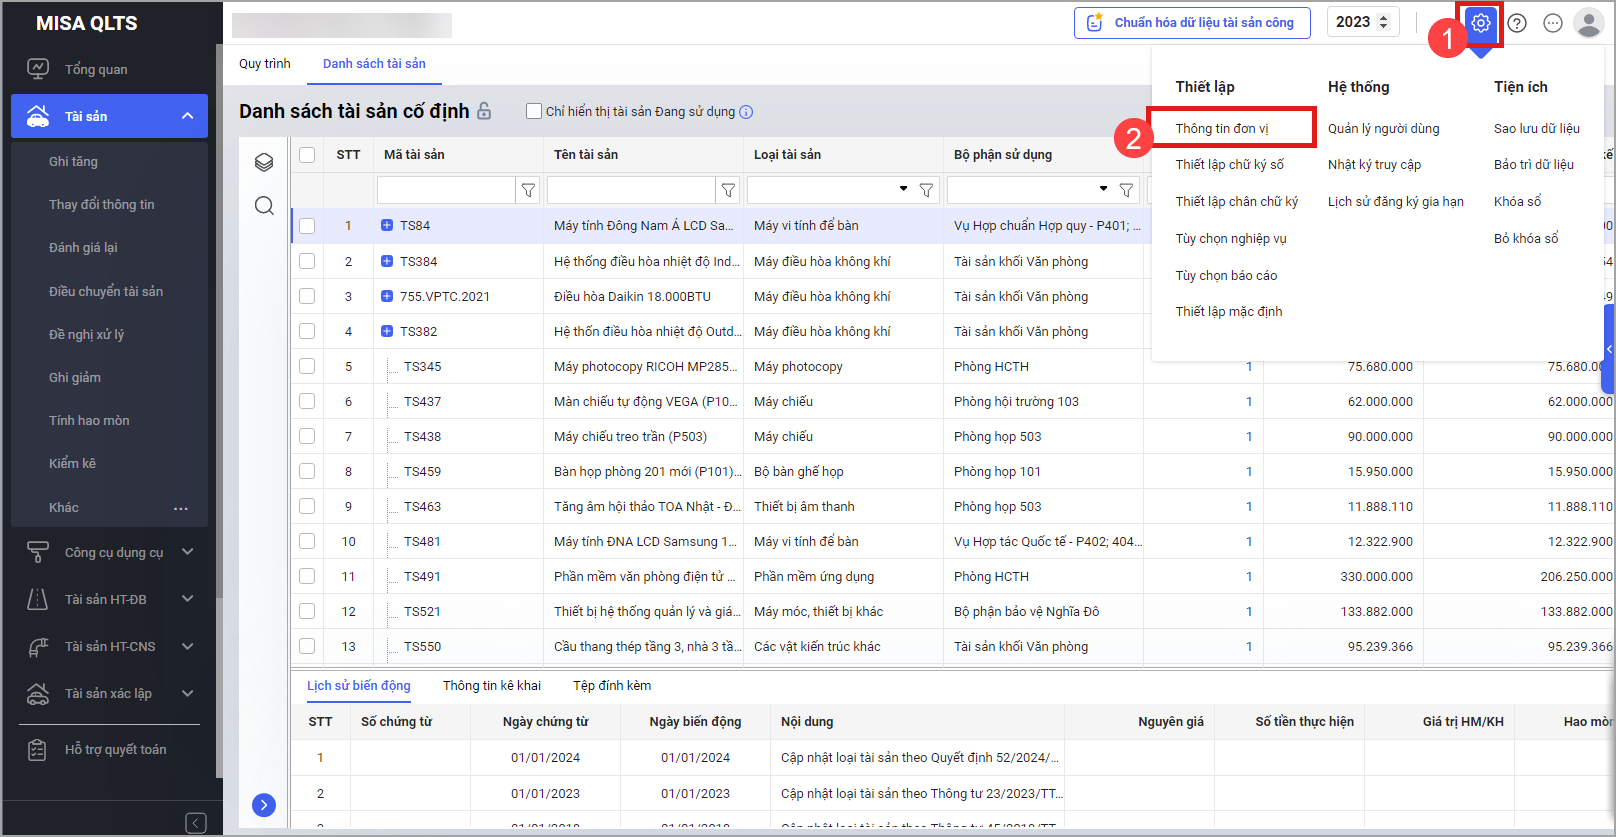Screen dimensions: 1616x837
Task: Open the settings gear icon
Action: (1480, 23)
